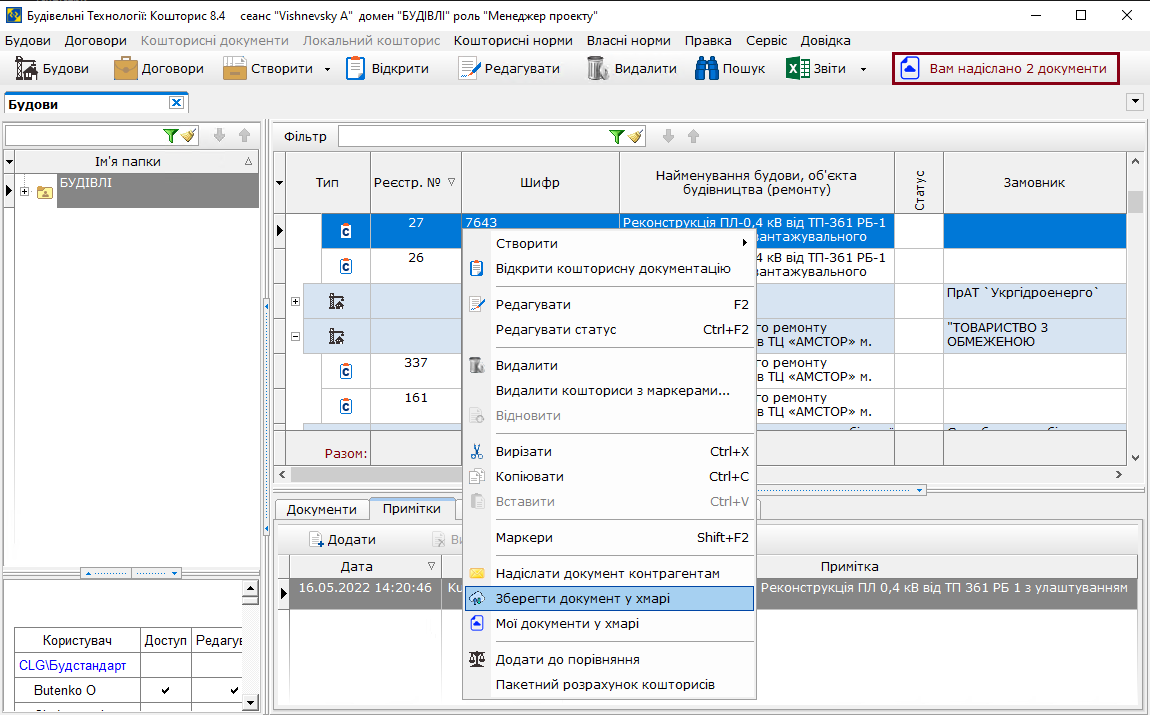Click the Створити toolbar button
Screen dimensions: 1150x715
(268, 68)
